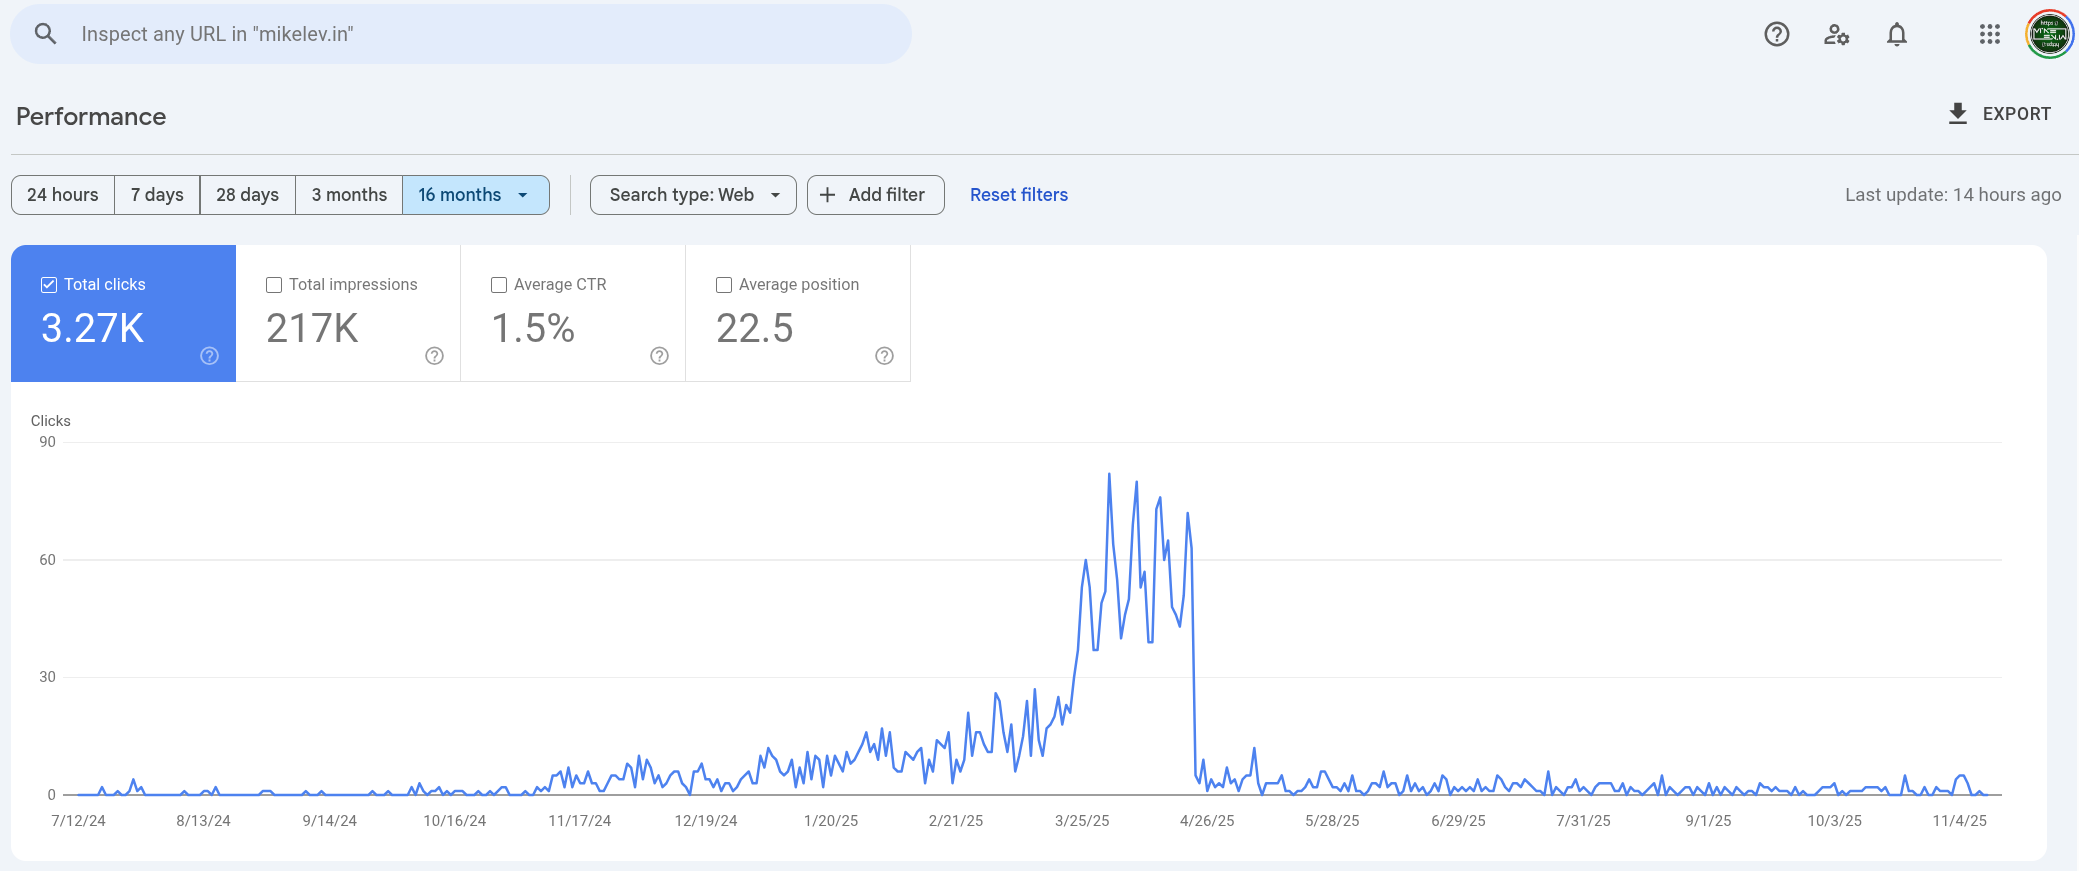The height and width of the screenshot is (871, 2079).
Task: Click the Last update: 14 hours ago text
Action: [x=1953, y=195]
